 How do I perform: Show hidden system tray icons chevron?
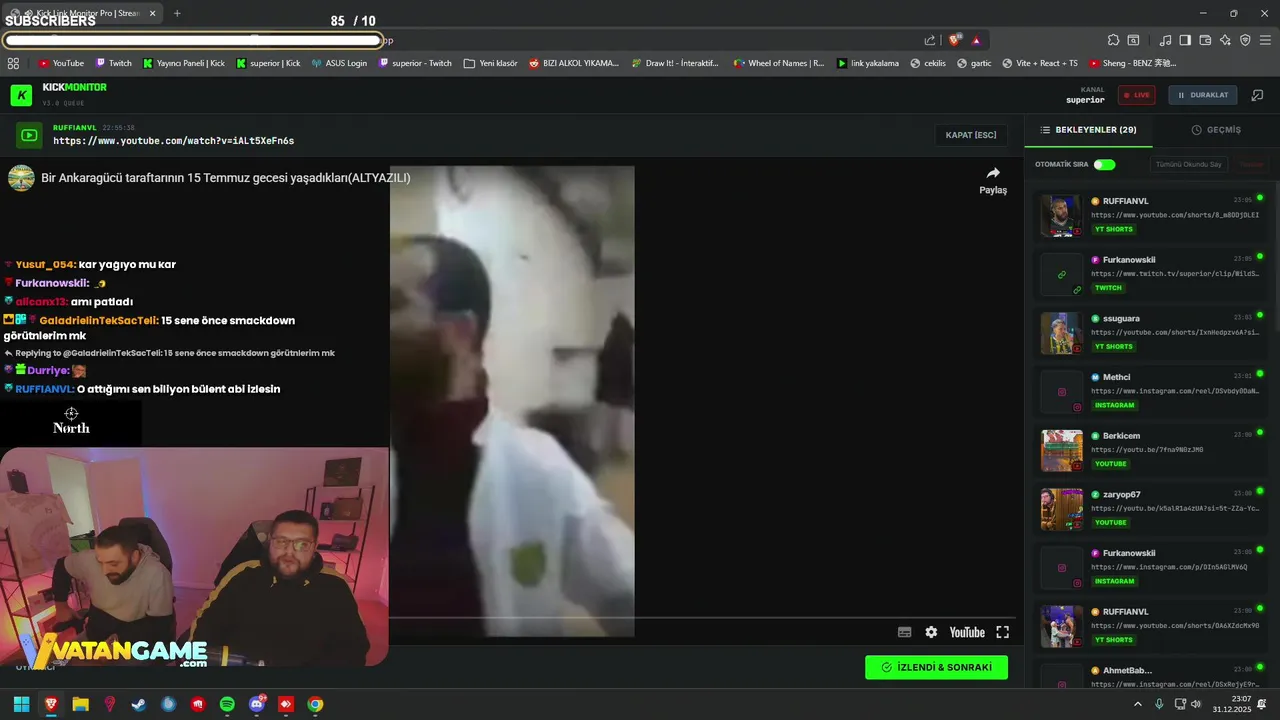pos(1137,704)
